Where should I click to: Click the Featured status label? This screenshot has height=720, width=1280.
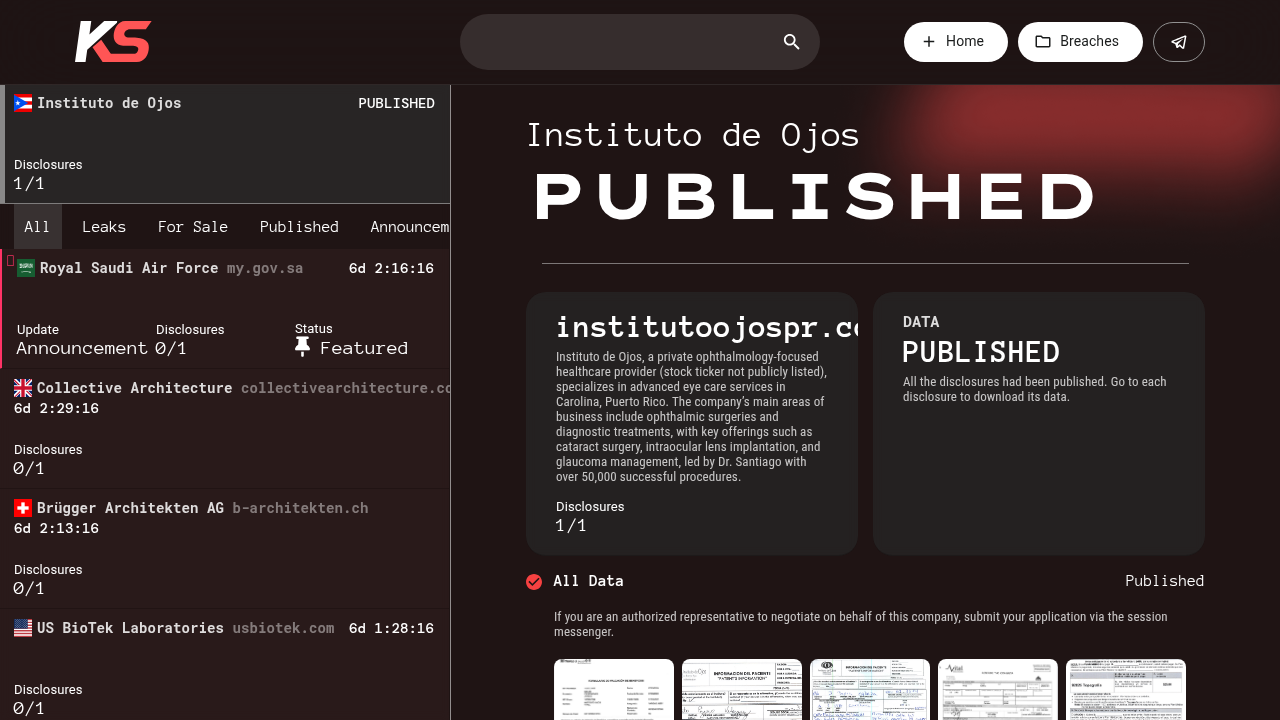tap(364, 348)
